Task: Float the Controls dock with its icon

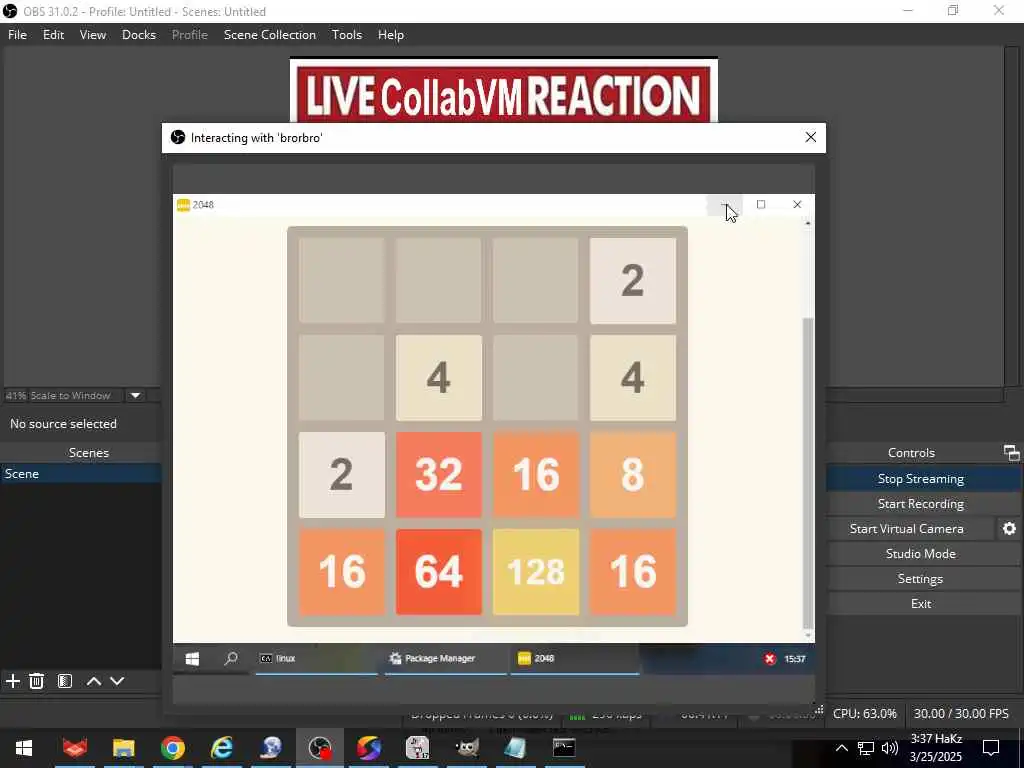Action: pos(1011,453)
